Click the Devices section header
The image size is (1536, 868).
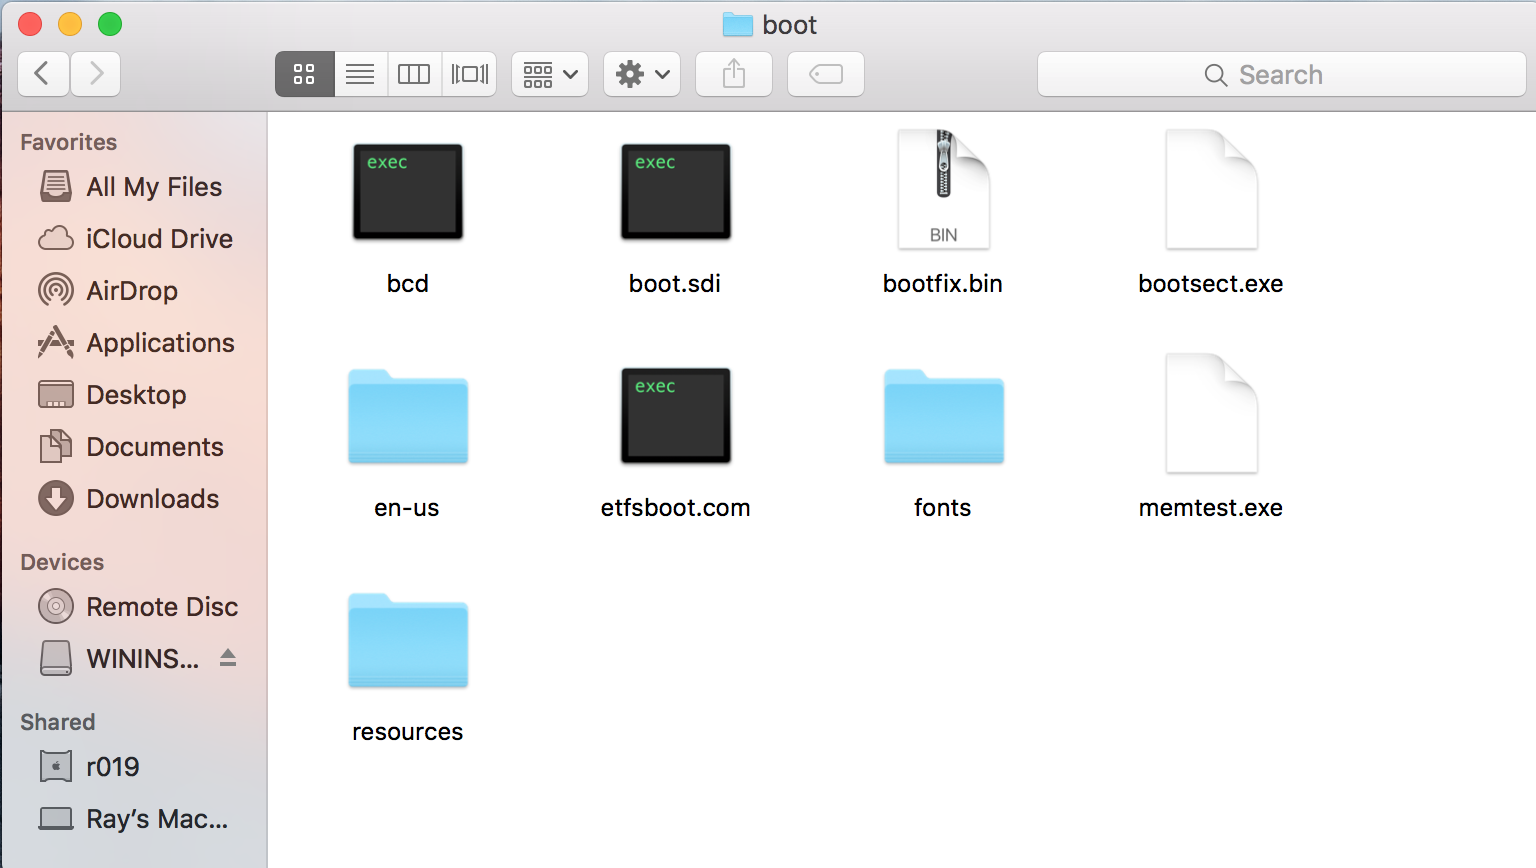click(62, 562)
